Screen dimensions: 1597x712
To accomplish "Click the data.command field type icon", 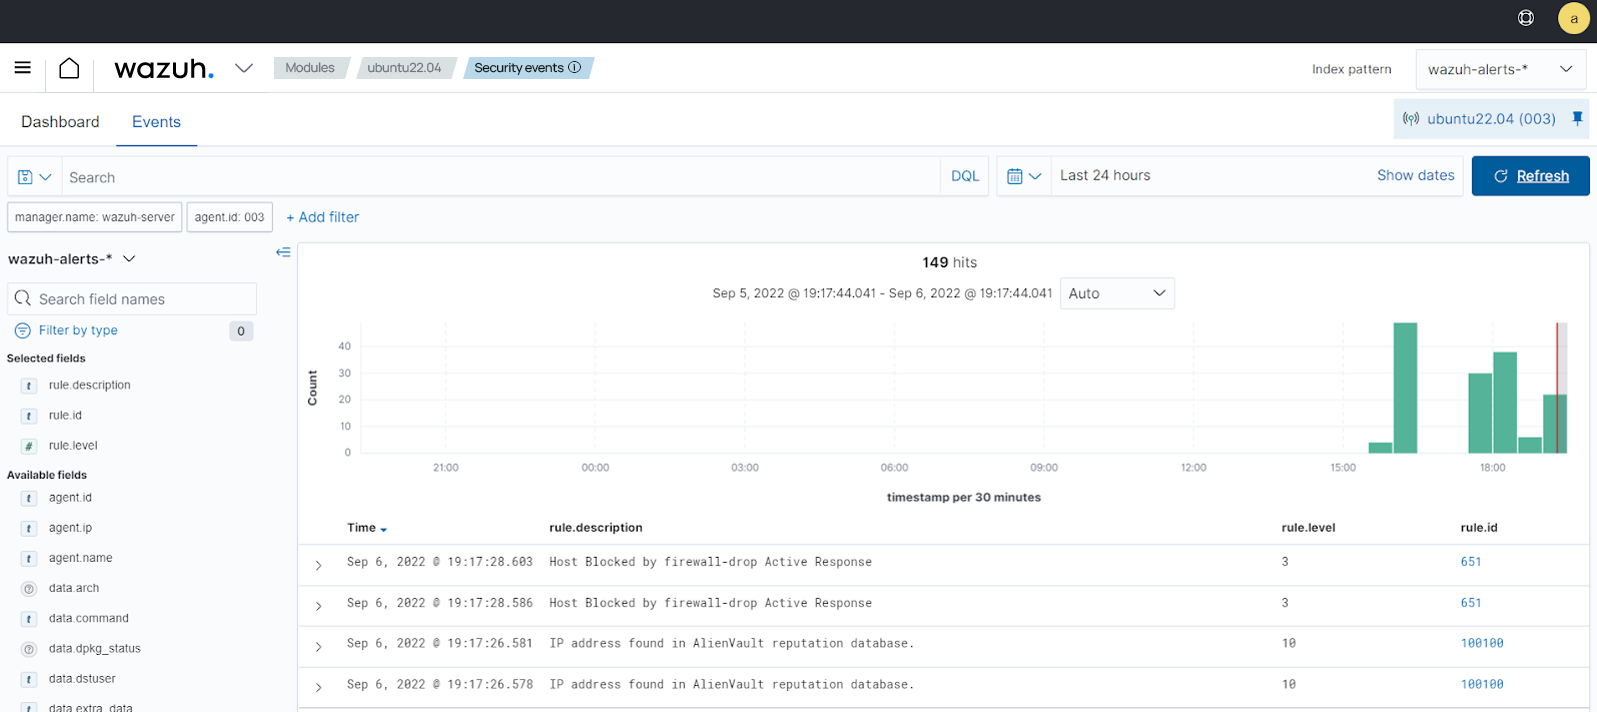I will 29,619.
